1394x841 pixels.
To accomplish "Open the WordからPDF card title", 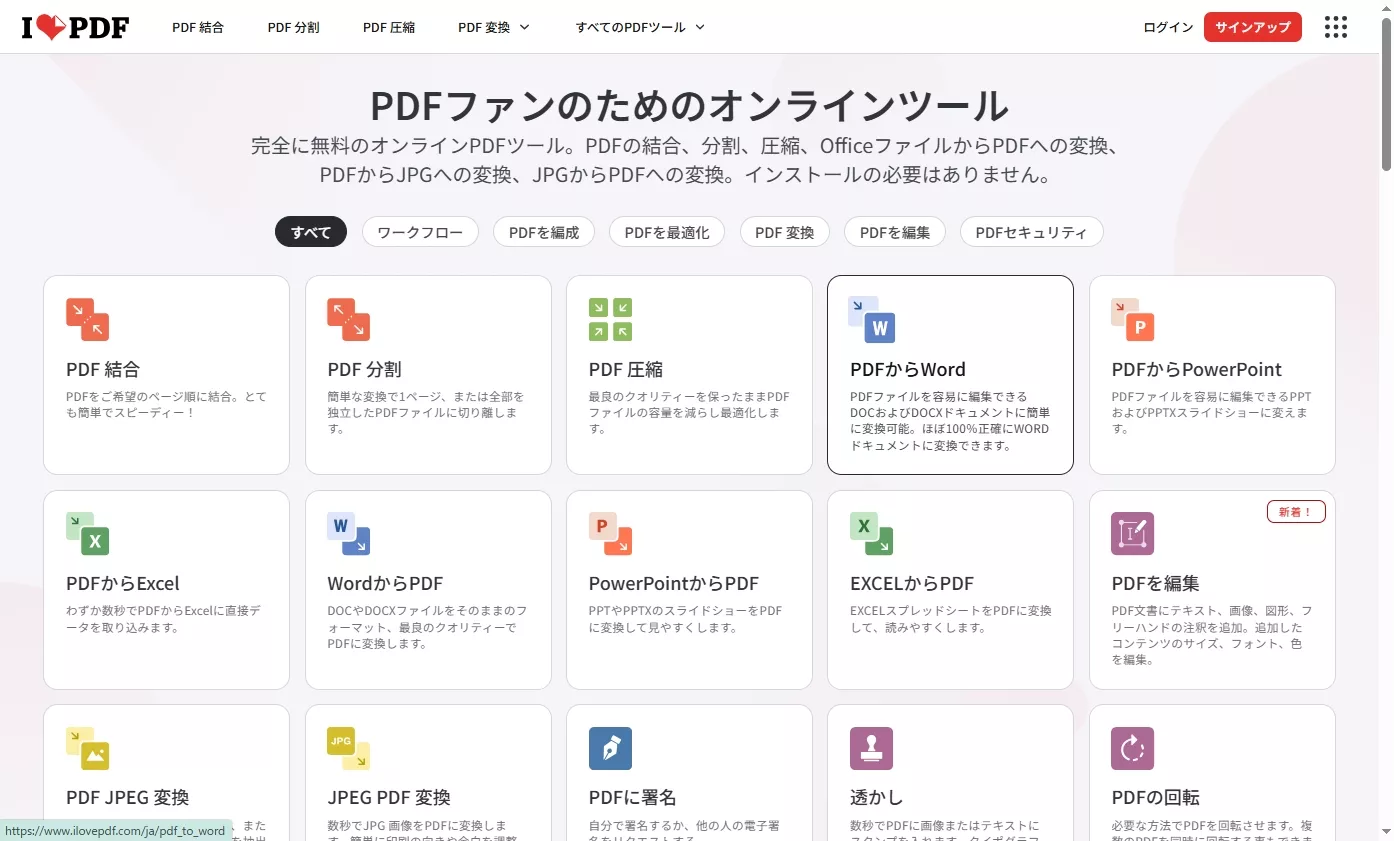I will click(x=385, y=584).
